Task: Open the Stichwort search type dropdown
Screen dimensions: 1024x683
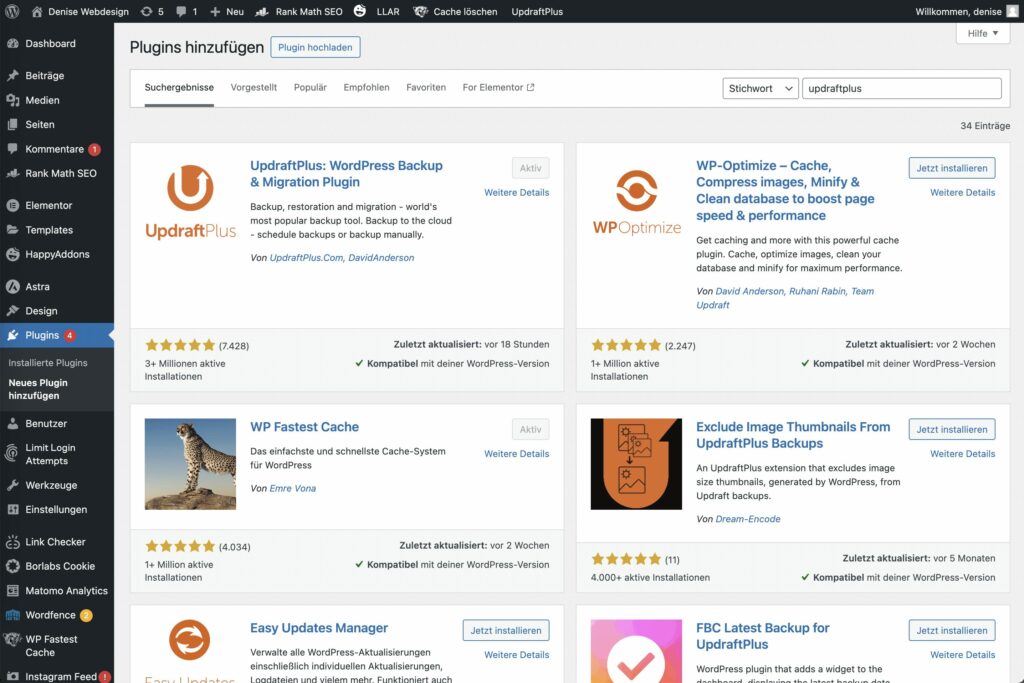Action: (760, 88)
